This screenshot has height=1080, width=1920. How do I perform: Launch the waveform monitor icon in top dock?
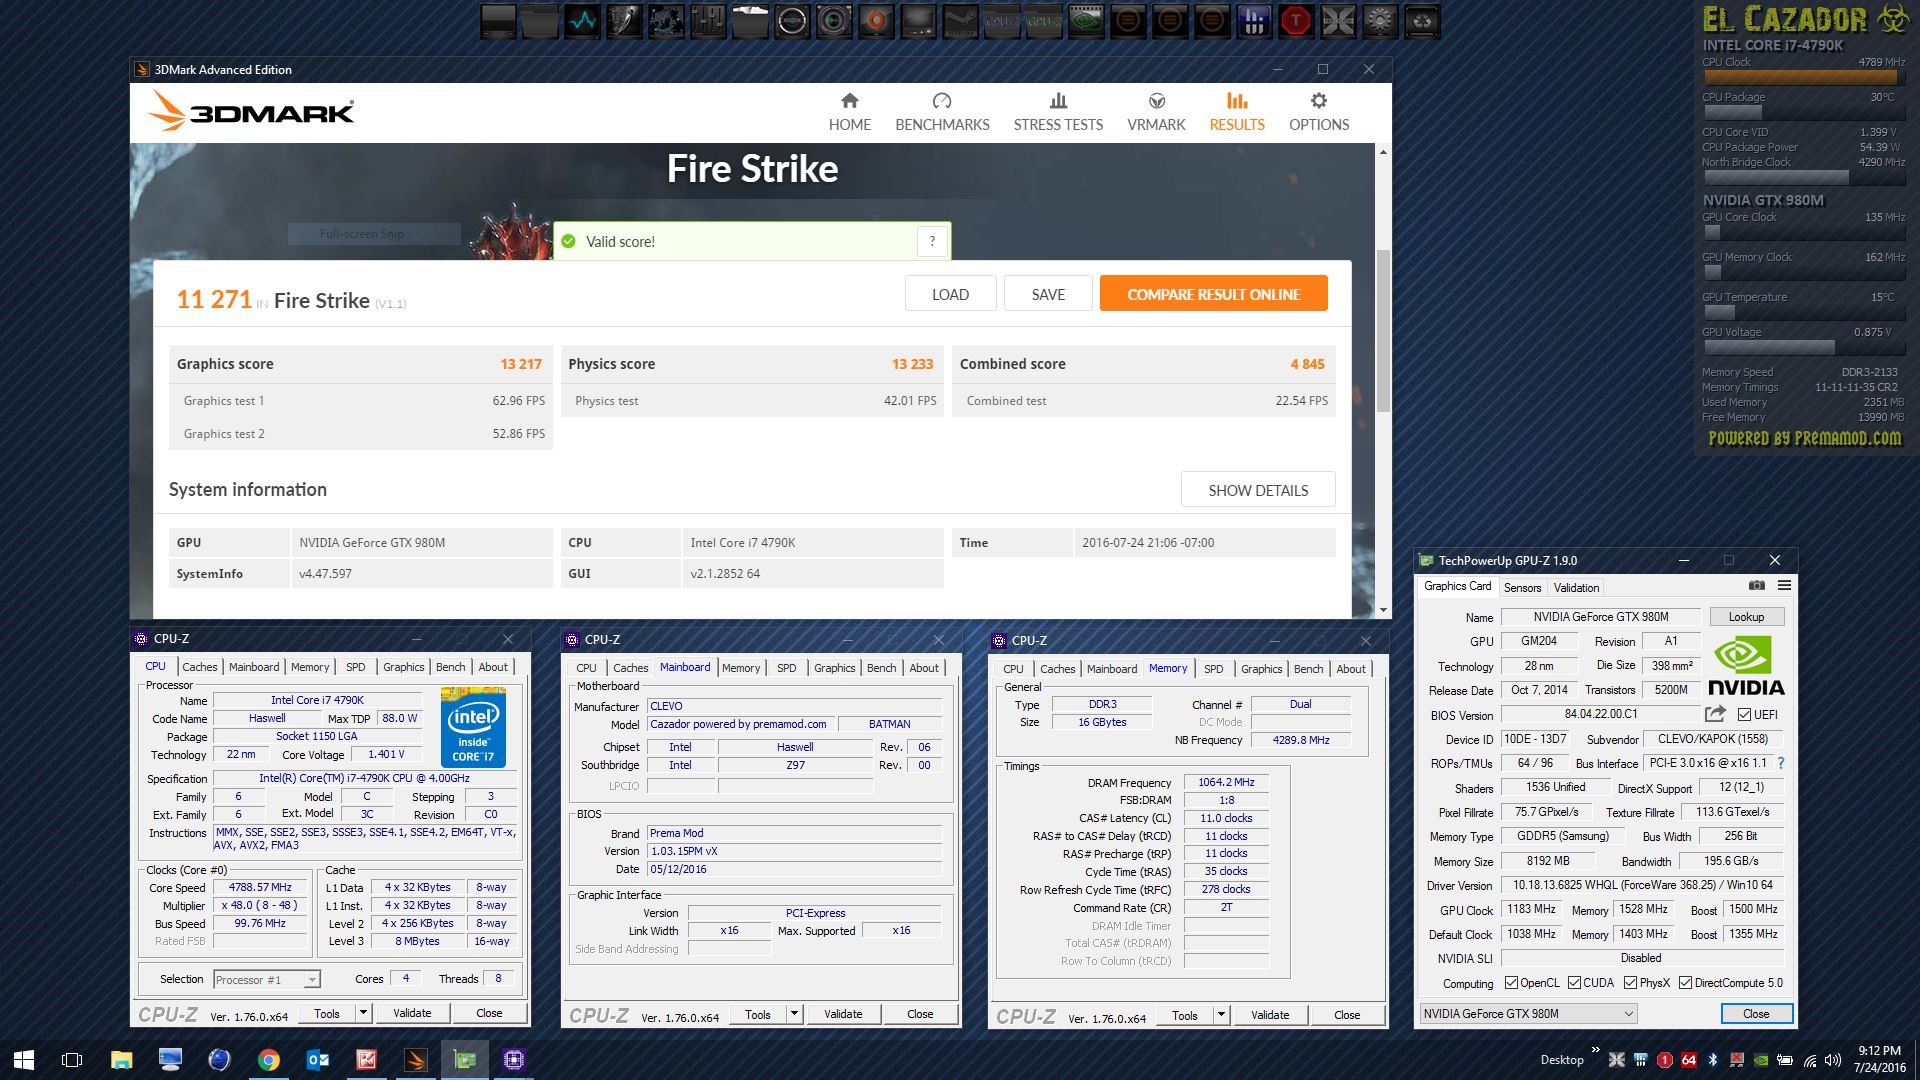tap(582, 20)
